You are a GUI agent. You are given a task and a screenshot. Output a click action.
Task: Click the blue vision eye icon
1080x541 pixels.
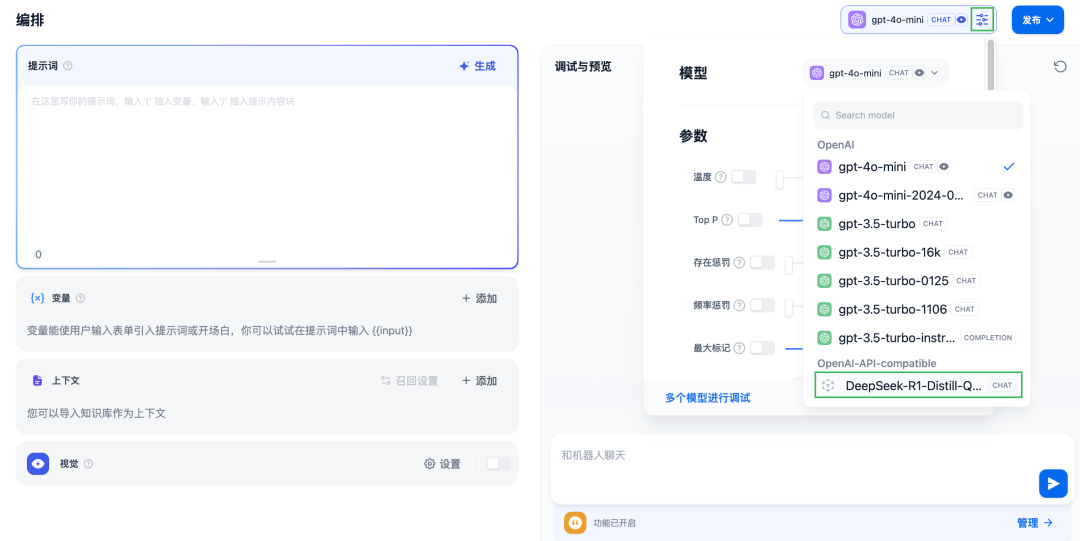pos(38,464)
